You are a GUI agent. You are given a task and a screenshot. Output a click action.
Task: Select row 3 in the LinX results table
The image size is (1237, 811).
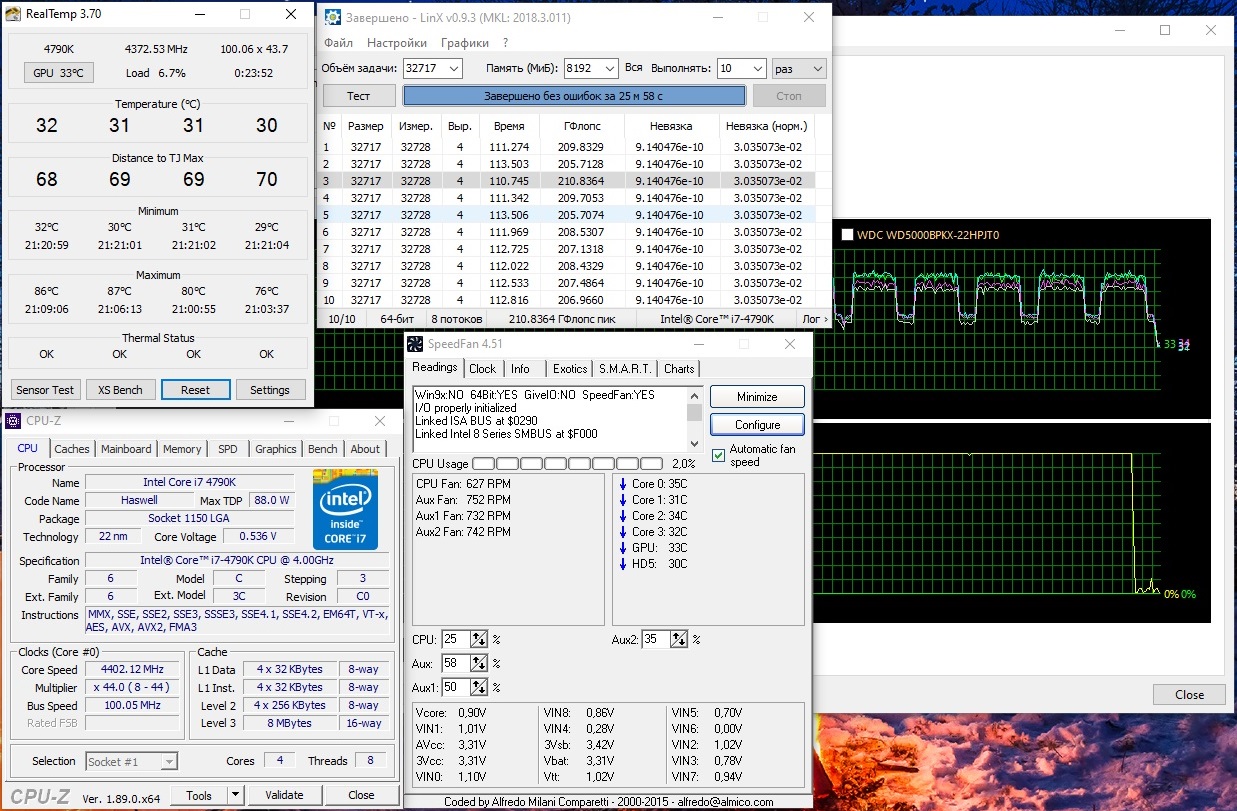(567, 181)
